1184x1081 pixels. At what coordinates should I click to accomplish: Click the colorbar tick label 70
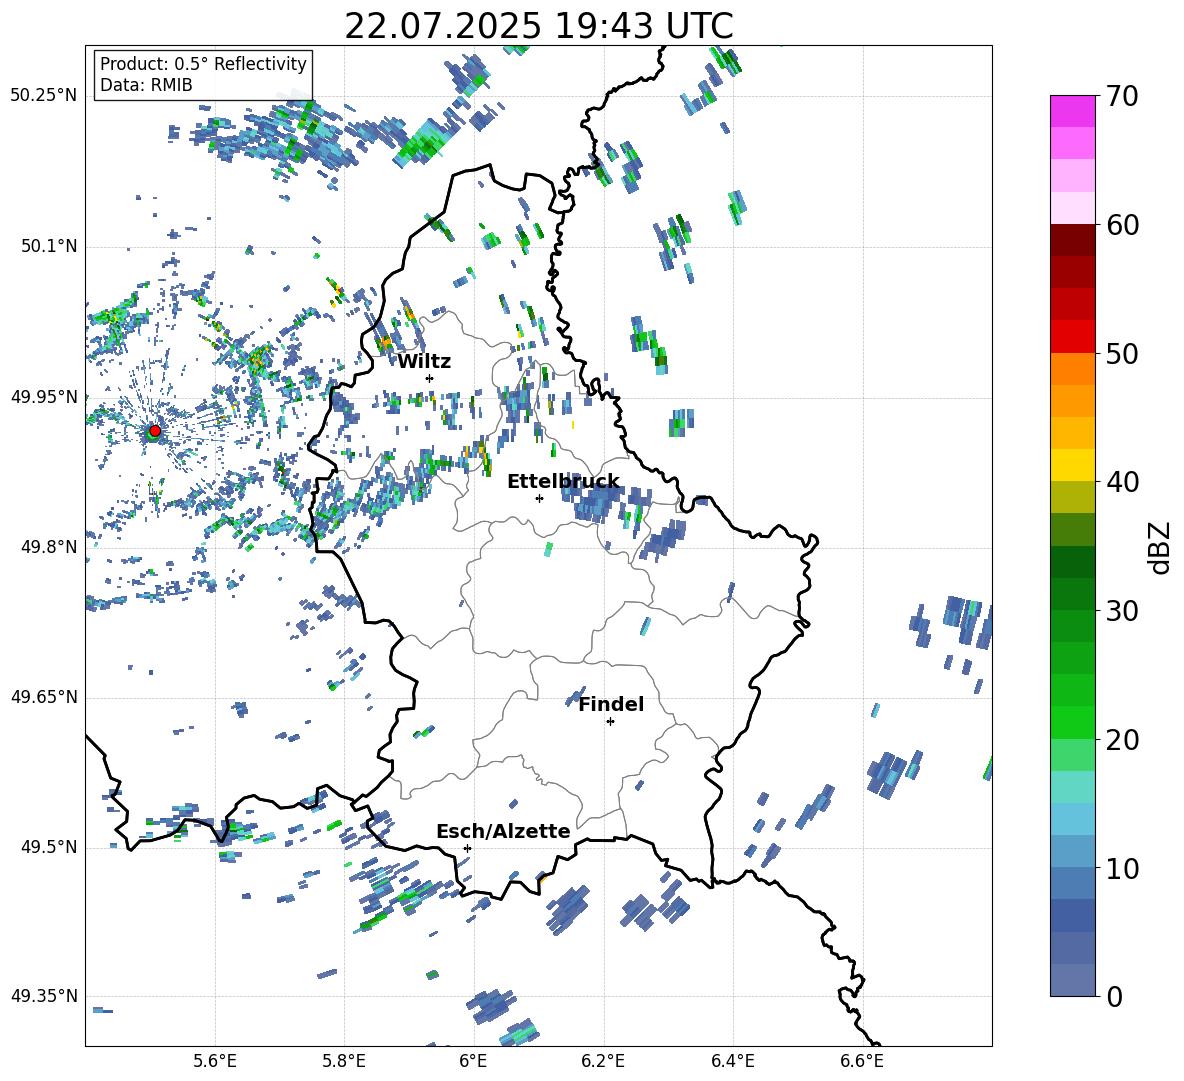click(1121, 97)
